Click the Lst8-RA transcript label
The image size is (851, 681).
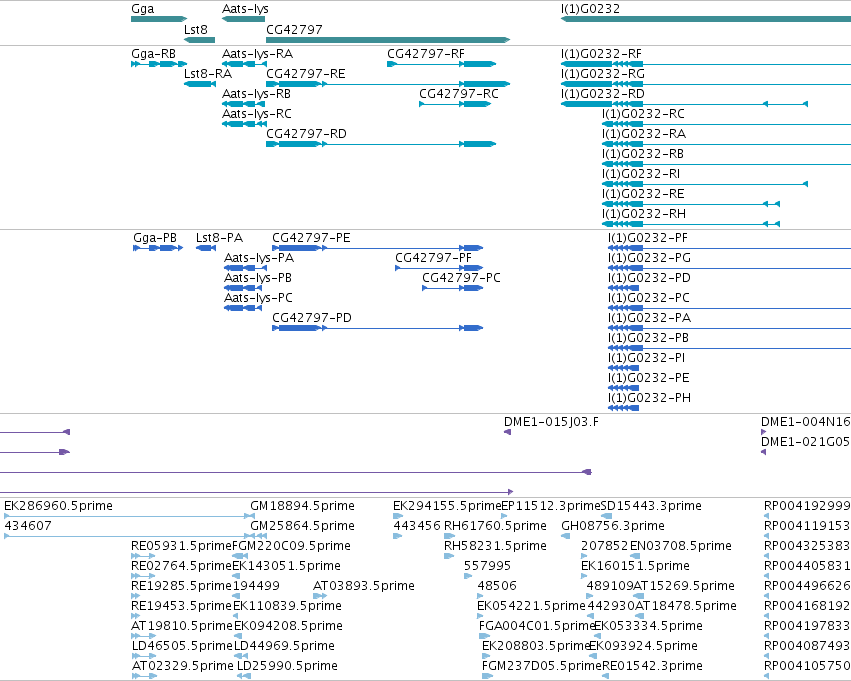[208, 74]
